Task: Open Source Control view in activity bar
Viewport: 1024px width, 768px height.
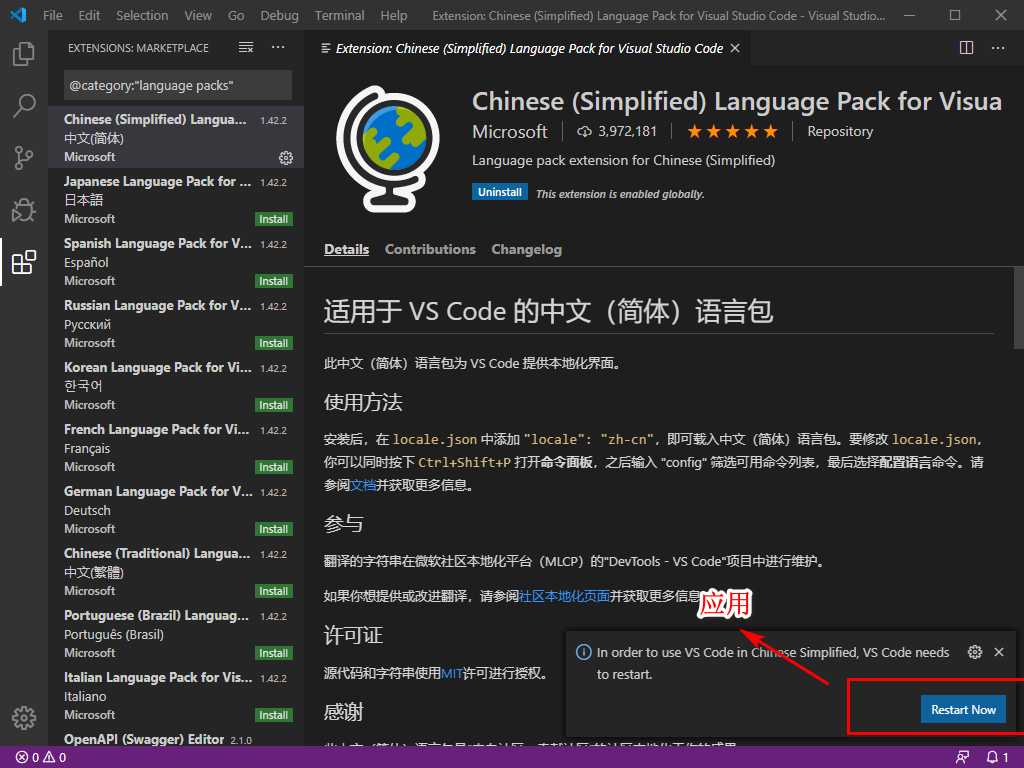Action: point(24,157)
